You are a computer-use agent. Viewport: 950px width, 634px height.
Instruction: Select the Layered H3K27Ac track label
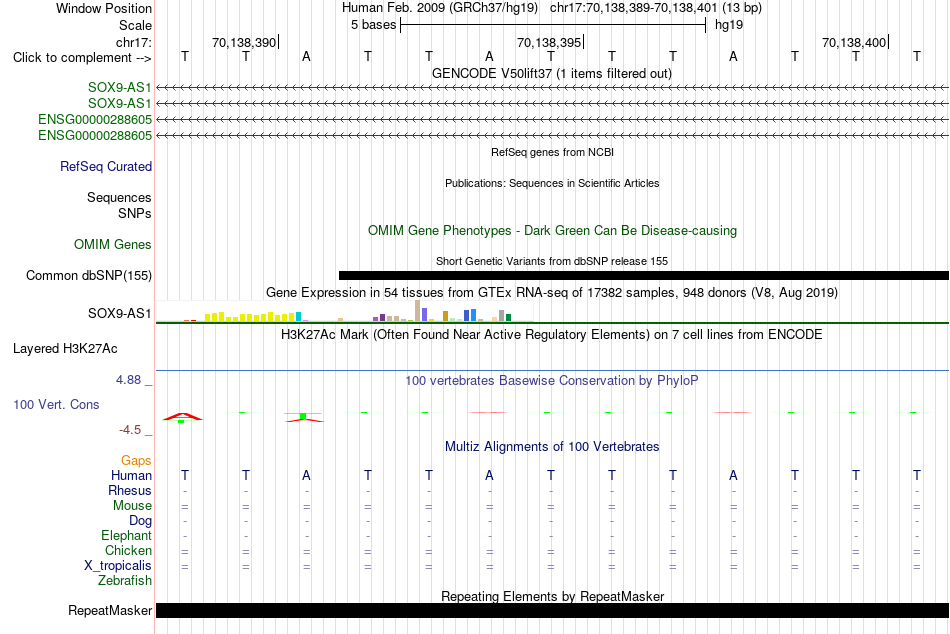65,349
